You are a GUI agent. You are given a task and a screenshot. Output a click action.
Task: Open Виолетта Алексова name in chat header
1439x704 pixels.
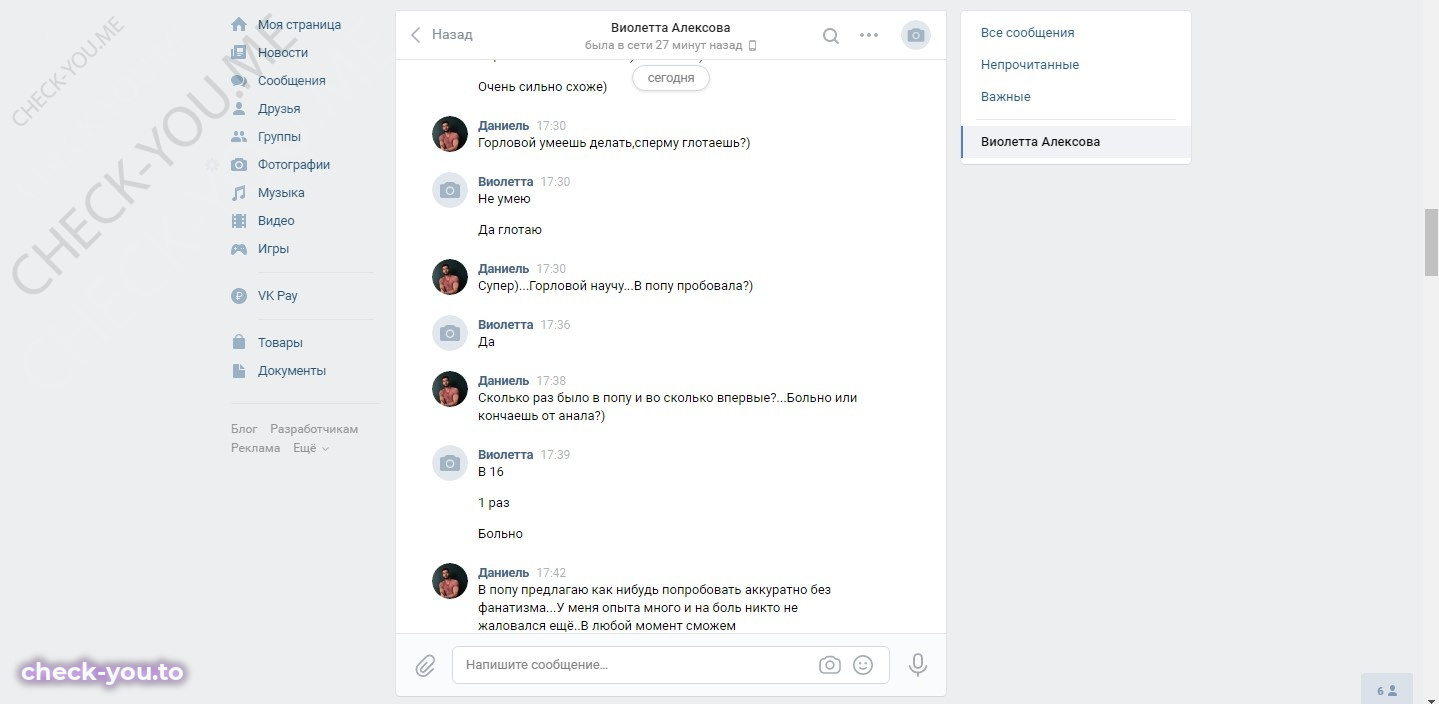671,27
